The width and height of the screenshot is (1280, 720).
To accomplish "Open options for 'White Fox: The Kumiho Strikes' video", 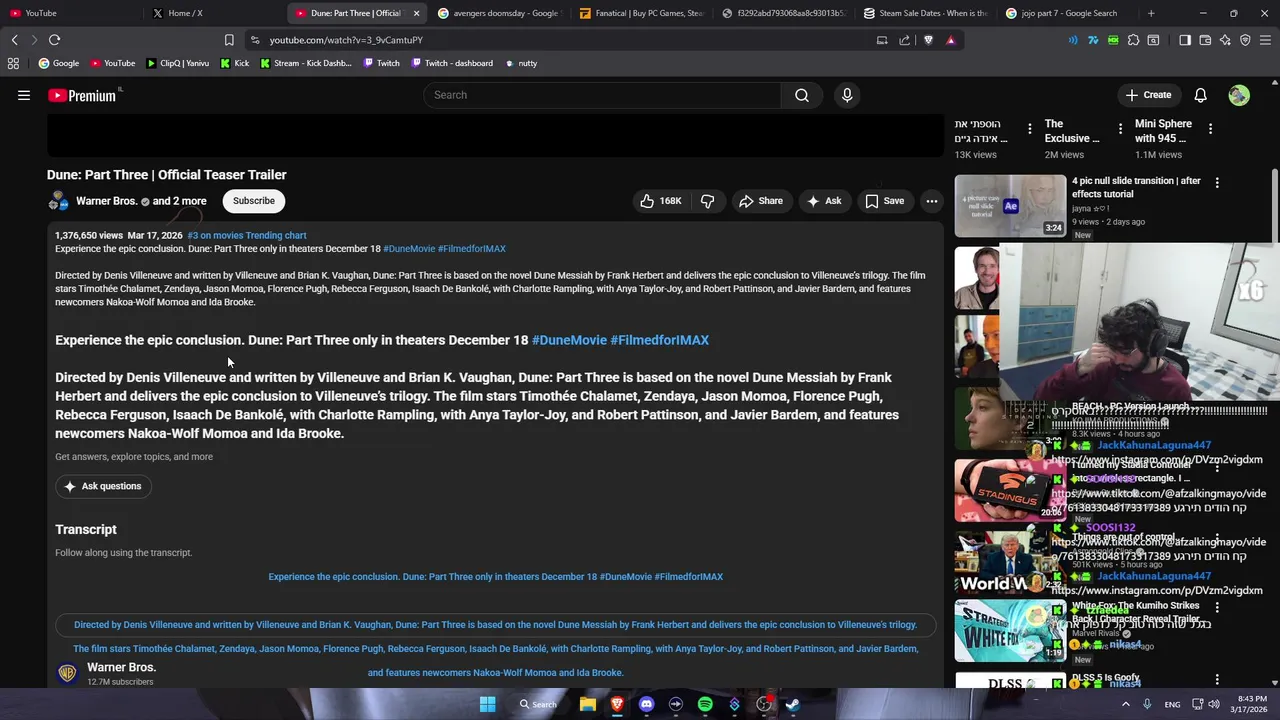I will [1217, 607].
